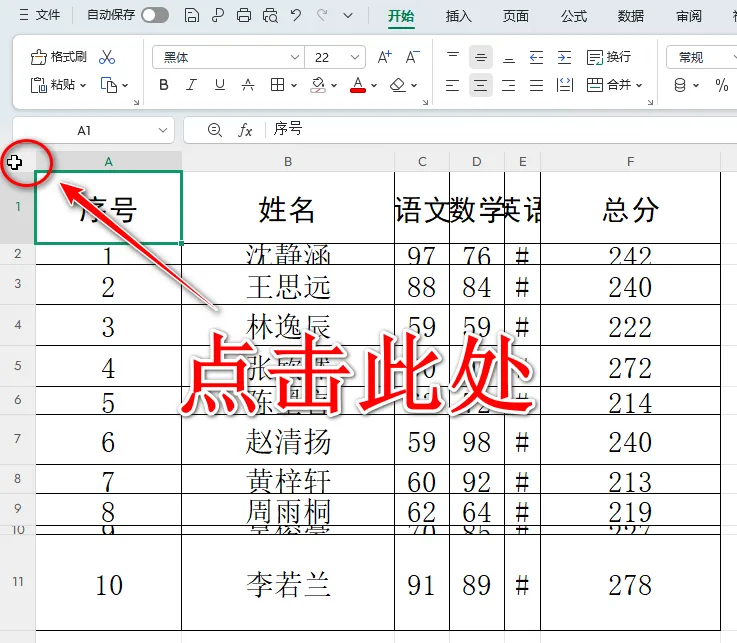Select top vertical alignment
Screen dimensions: 737x643
(x=453, y=57)
